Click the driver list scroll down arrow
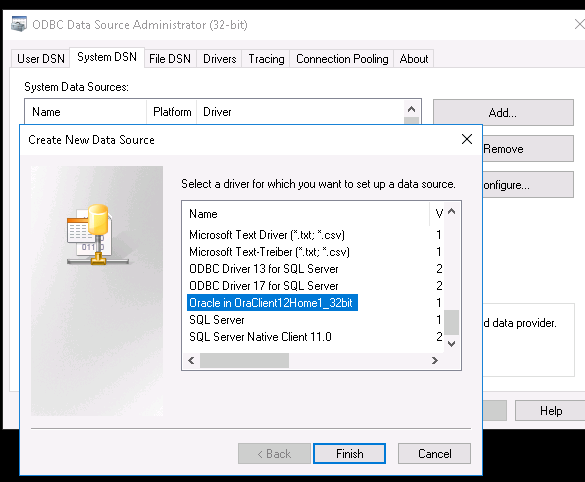 451,344
